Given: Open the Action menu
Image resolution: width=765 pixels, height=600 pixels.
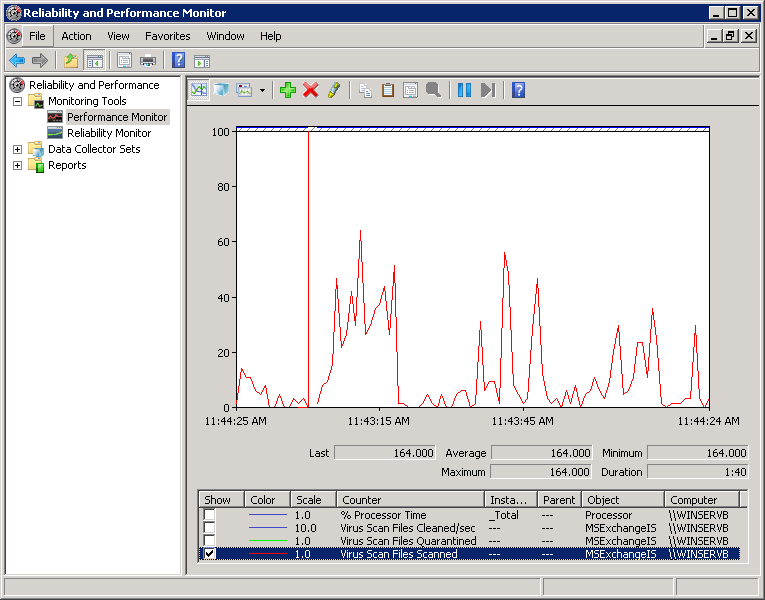Looking at the screenshot, I should pyautogui.click(x=76, y=36).
